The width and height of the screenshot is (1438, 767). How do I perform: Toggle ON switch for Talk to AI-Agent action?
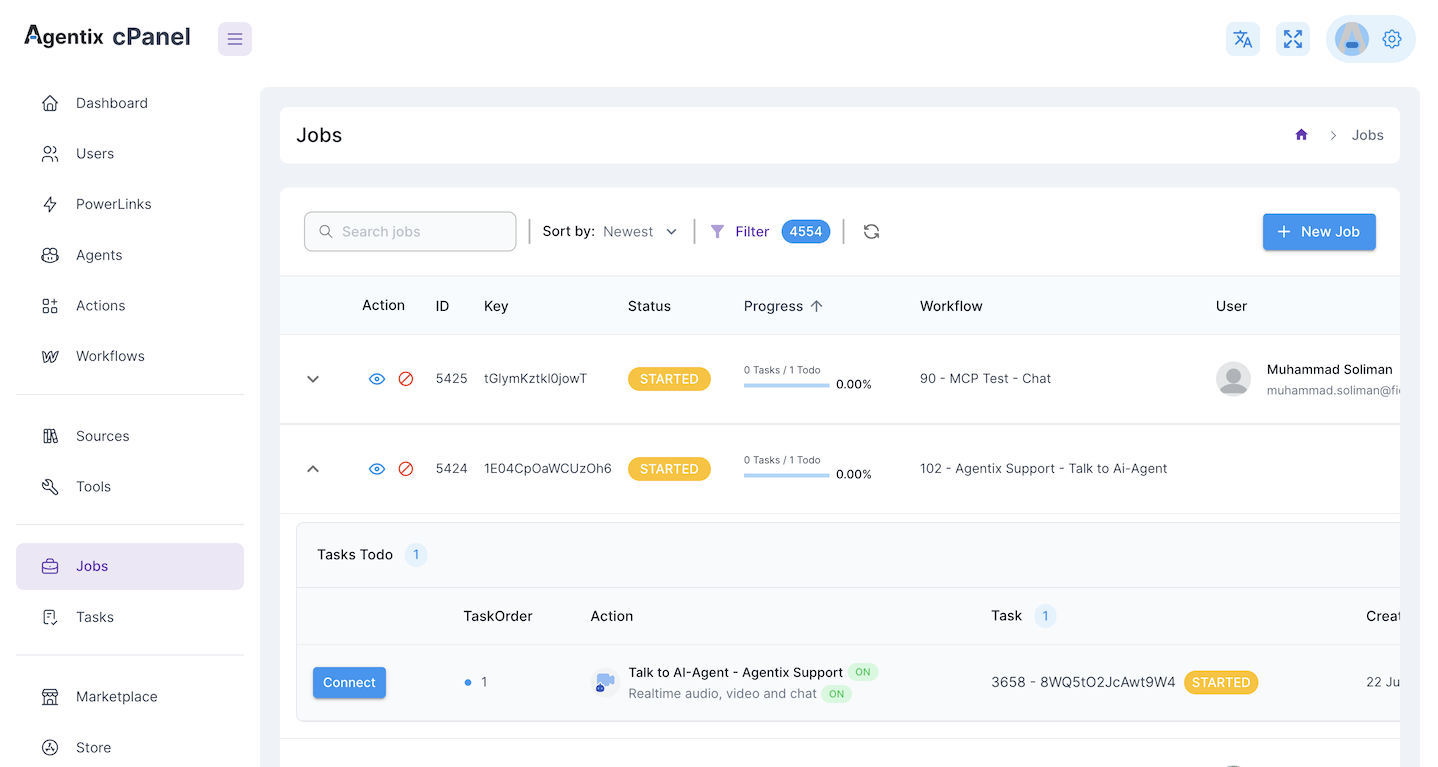(862, 672)
